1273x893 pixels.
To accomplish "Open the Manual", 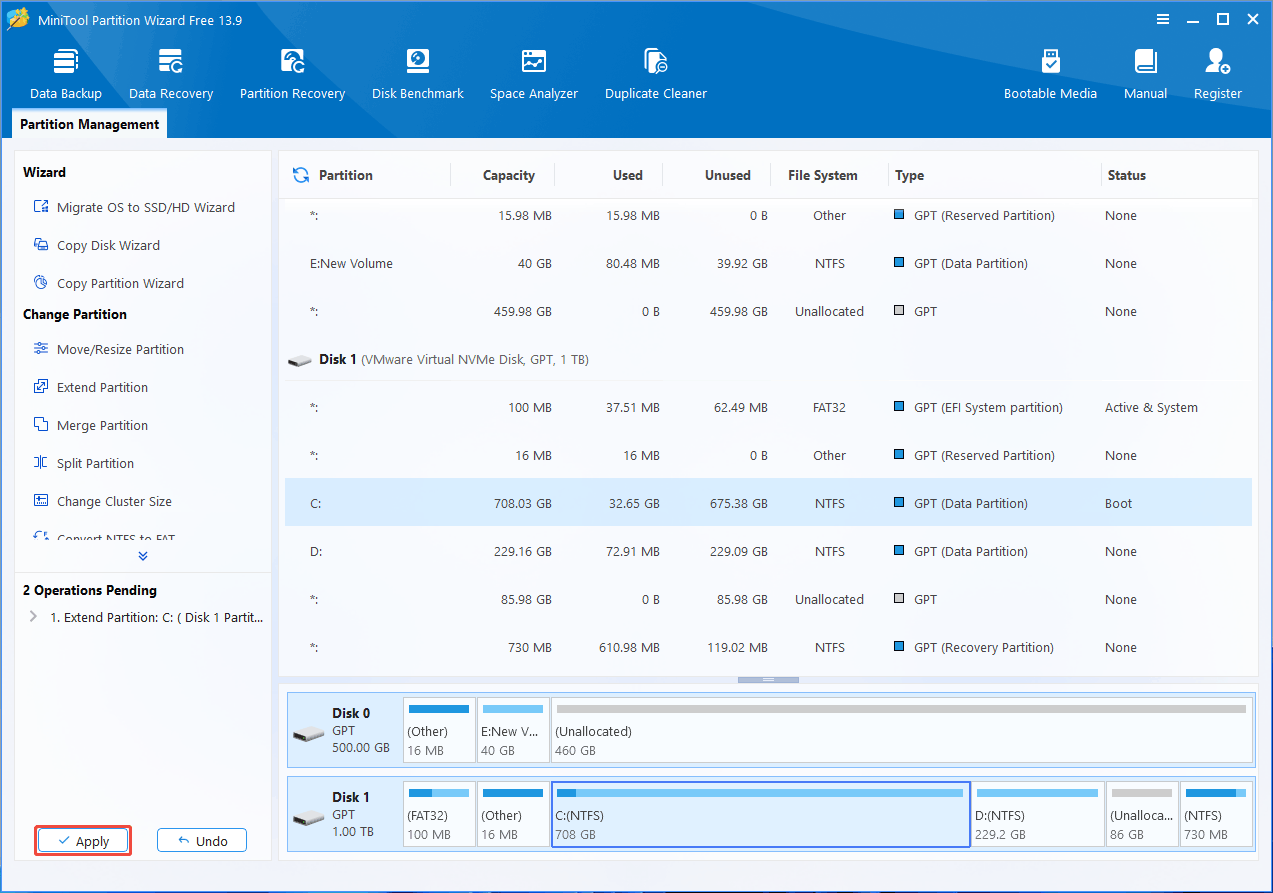I will (1145, 75).
